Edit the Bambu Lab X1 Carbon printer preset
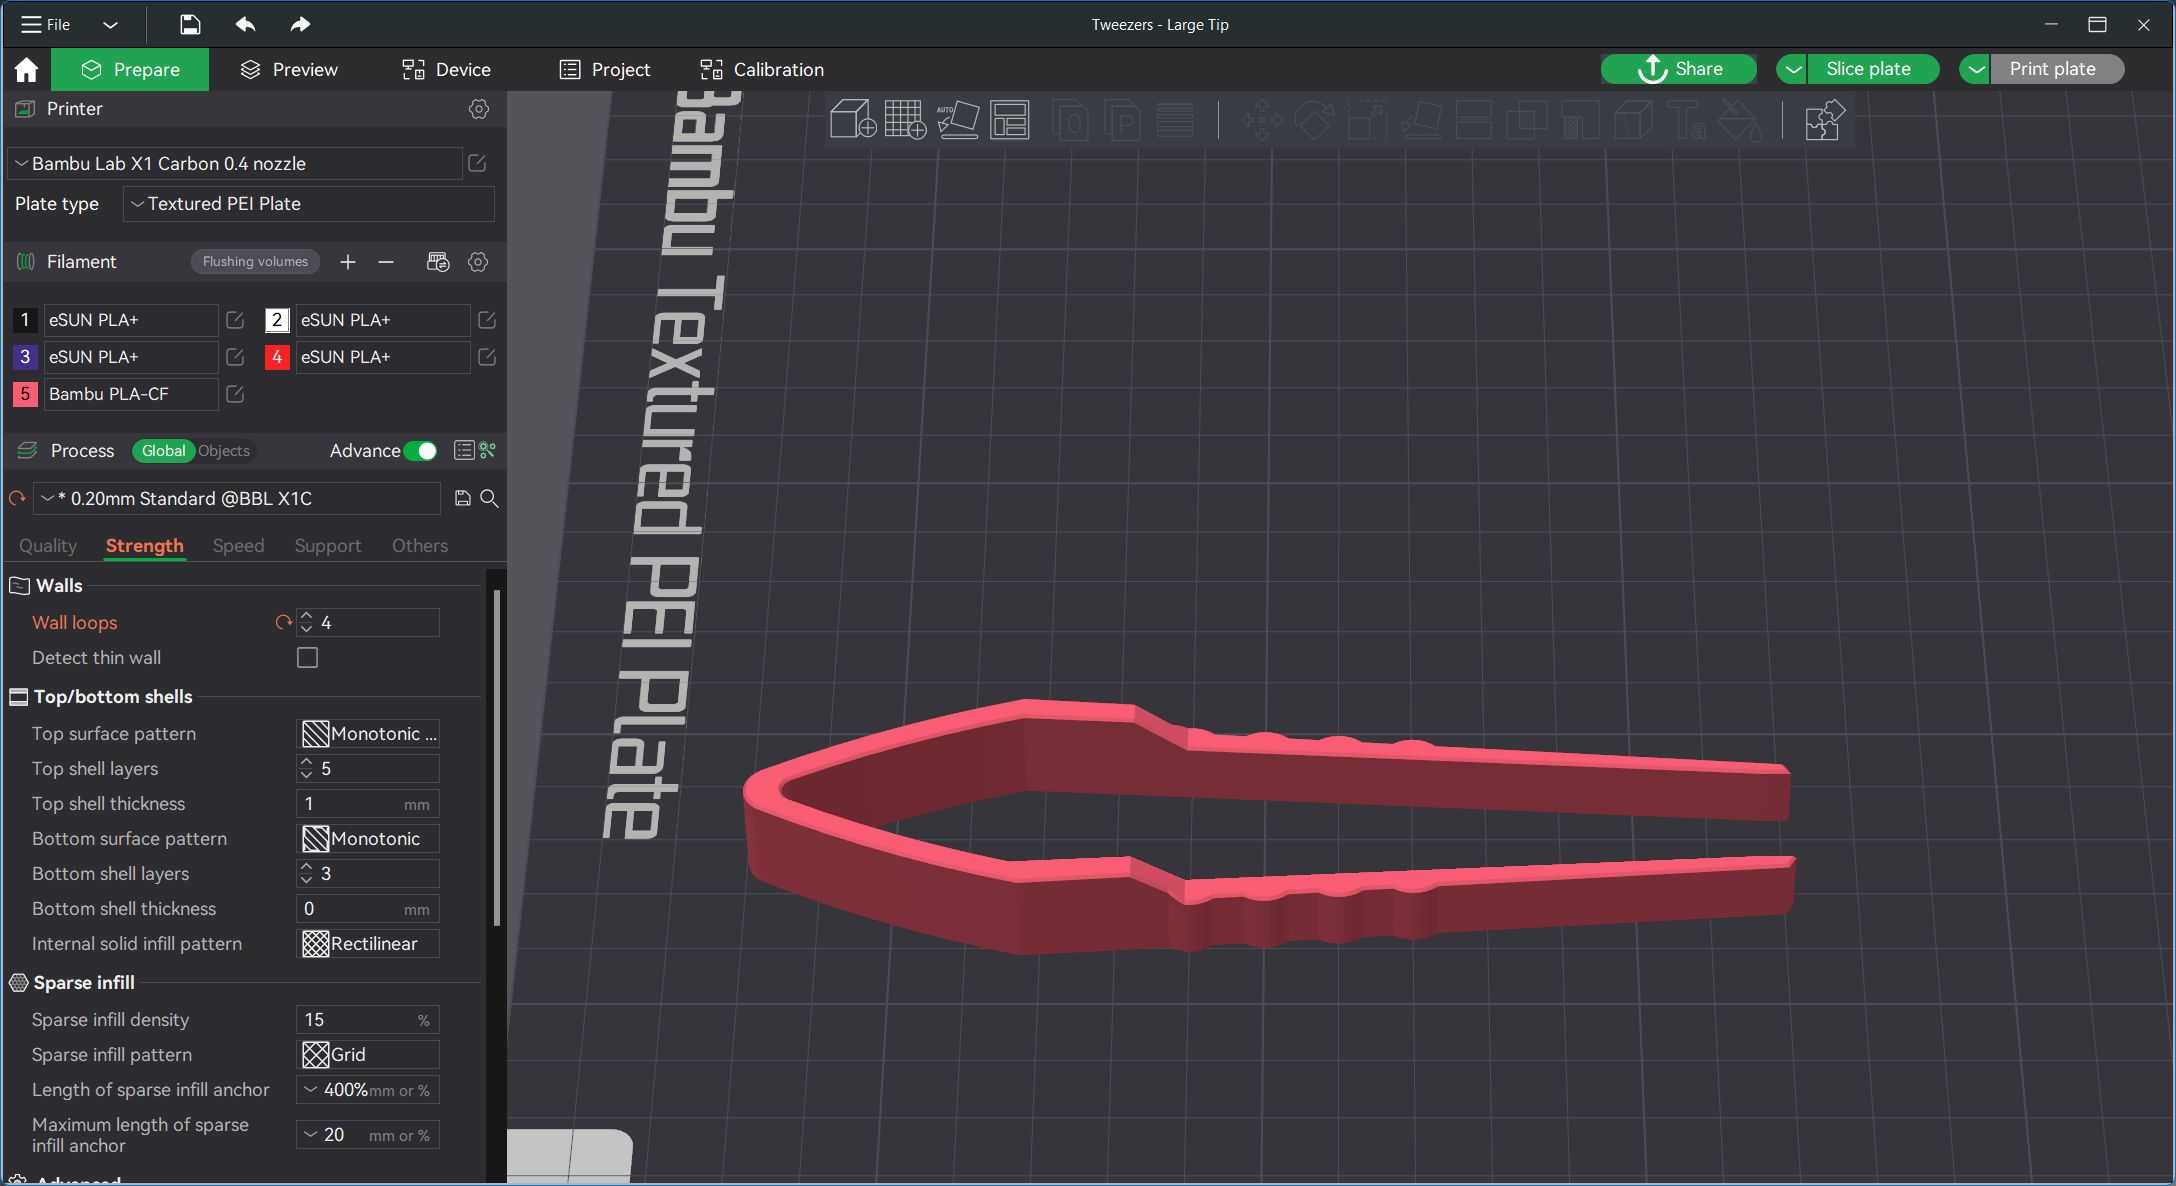The image size is (2176, 1186). point(477,163)
